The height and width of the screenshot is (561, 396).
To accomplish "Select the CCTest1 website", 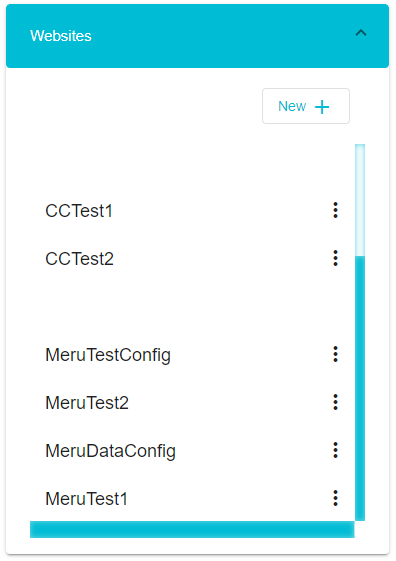I will click(79, 211).
